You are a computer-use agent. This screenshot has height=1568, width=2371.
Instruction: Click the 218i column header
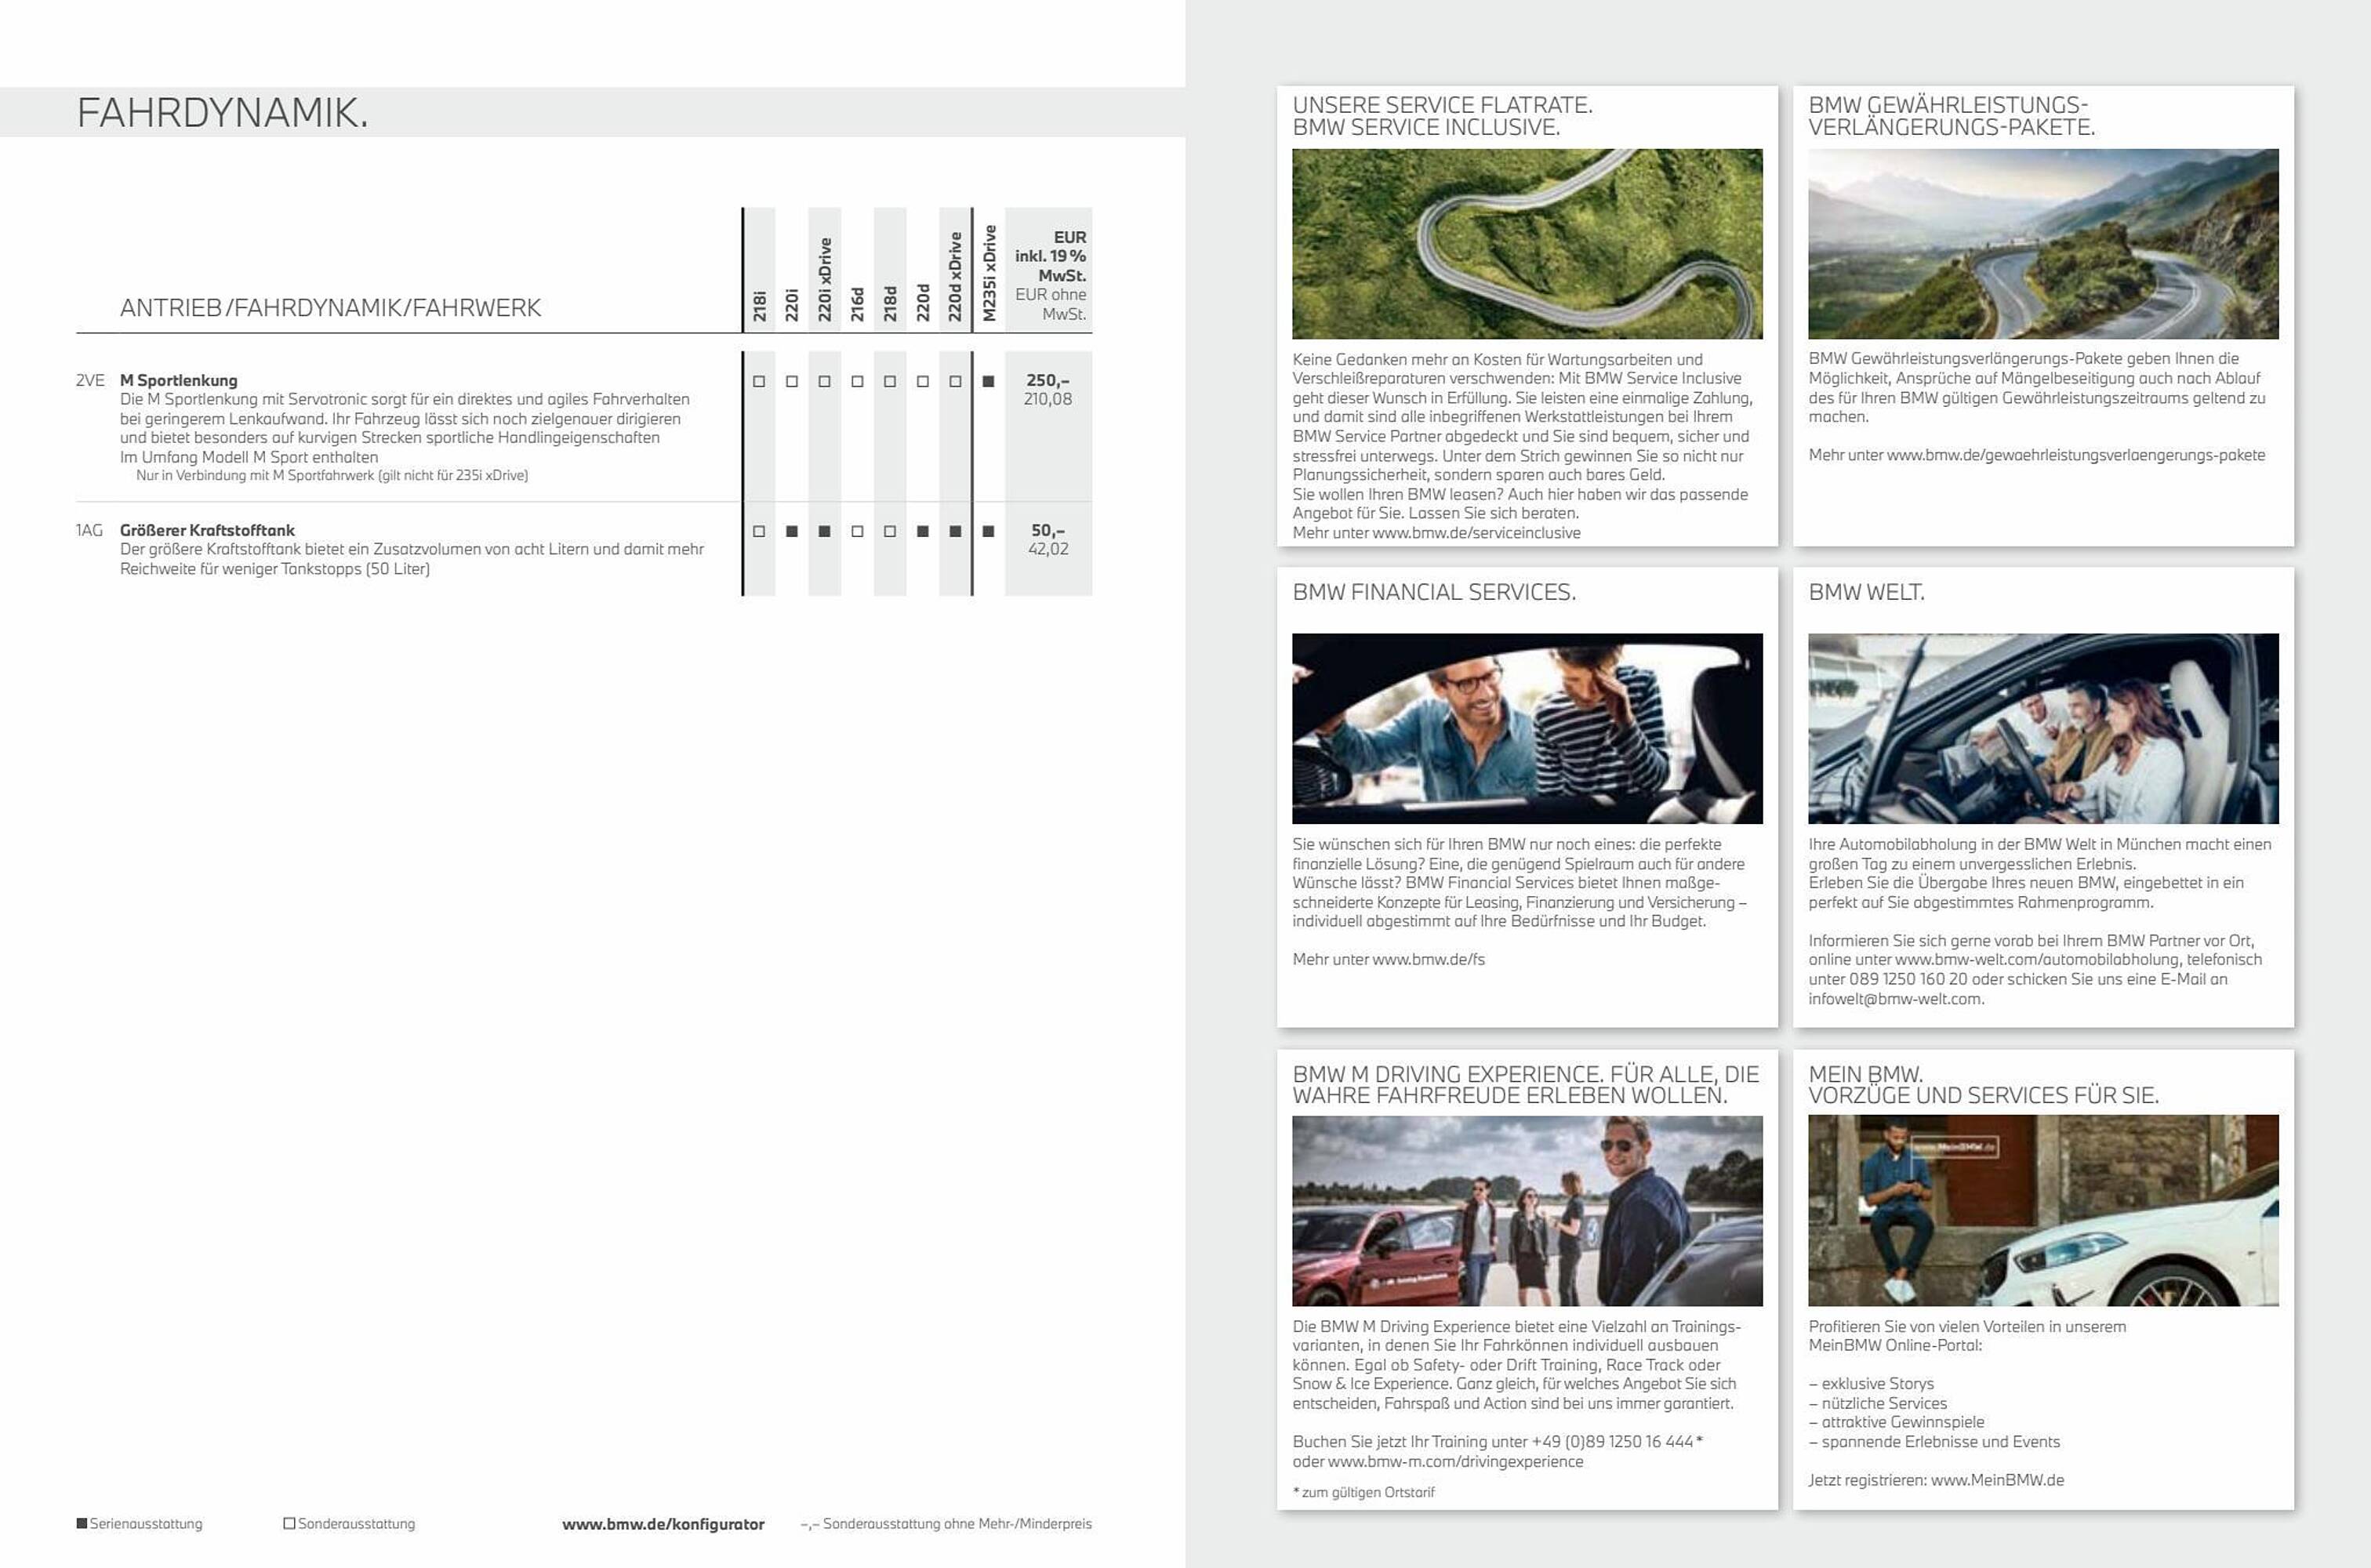coord(759,306)
